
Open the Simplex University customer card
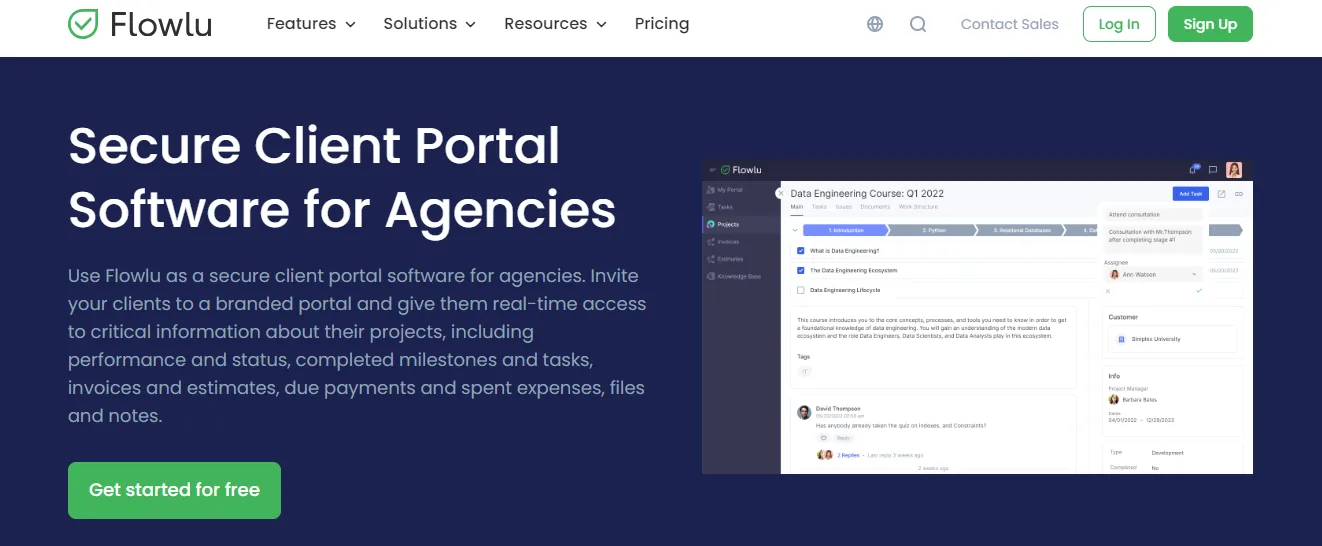(x=1172, y=339)
